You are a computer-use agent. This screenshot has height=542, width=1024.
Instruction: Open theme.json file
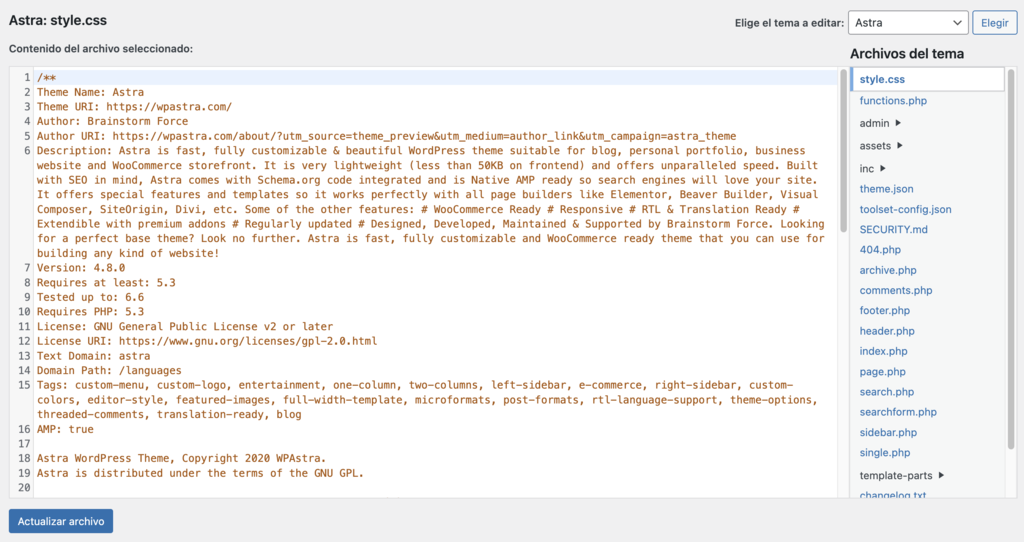click(886, 189)
